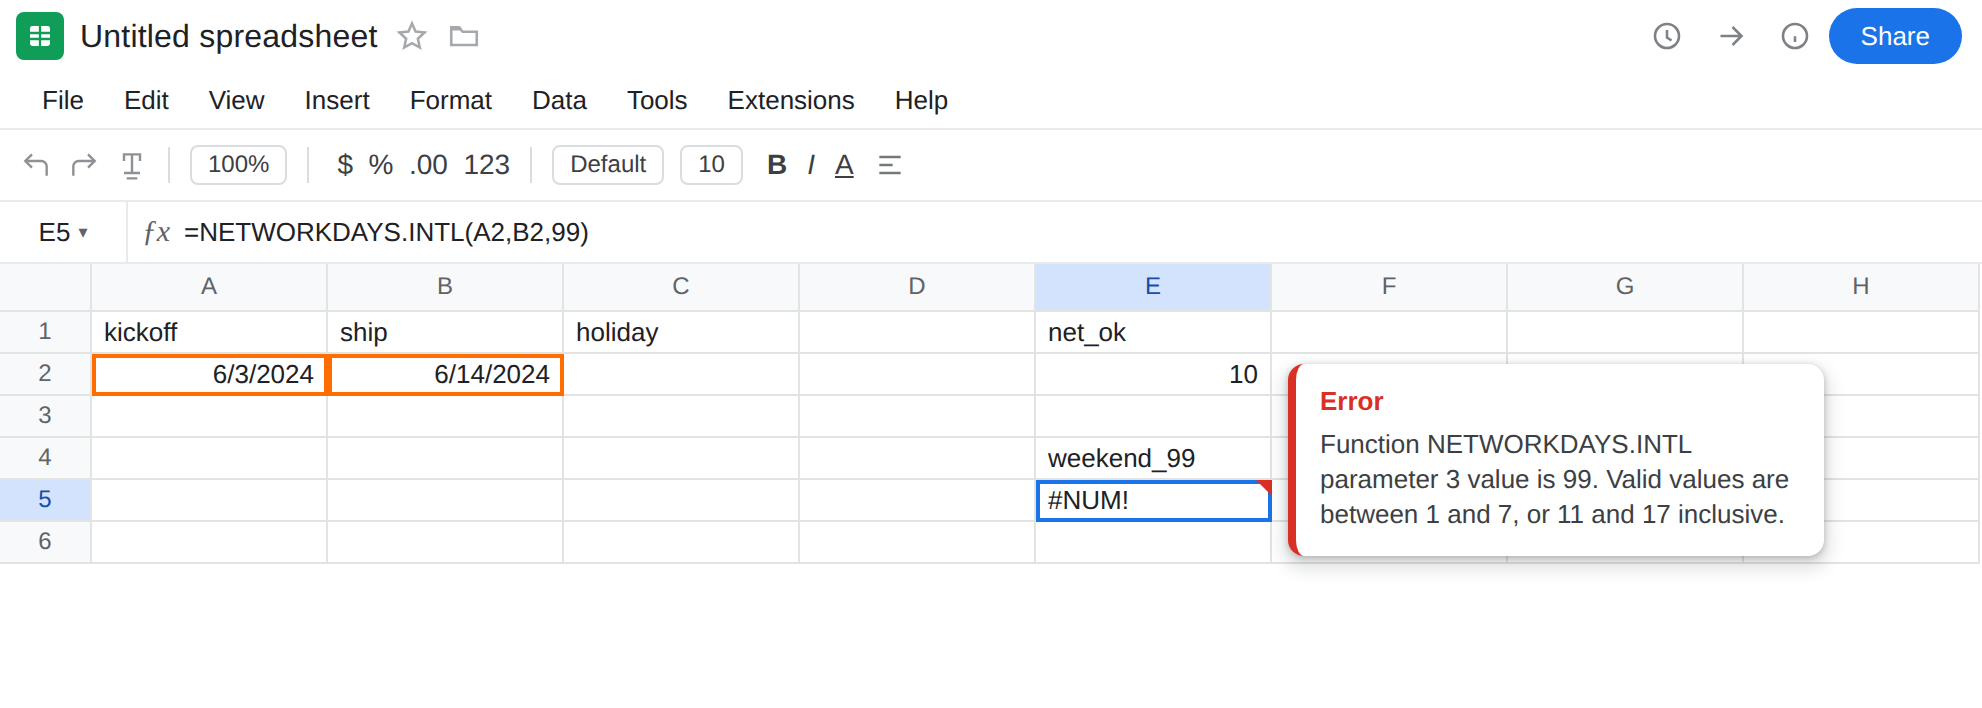Select the ship cell
The image size is (1982, 708).
tap(445, 332)
